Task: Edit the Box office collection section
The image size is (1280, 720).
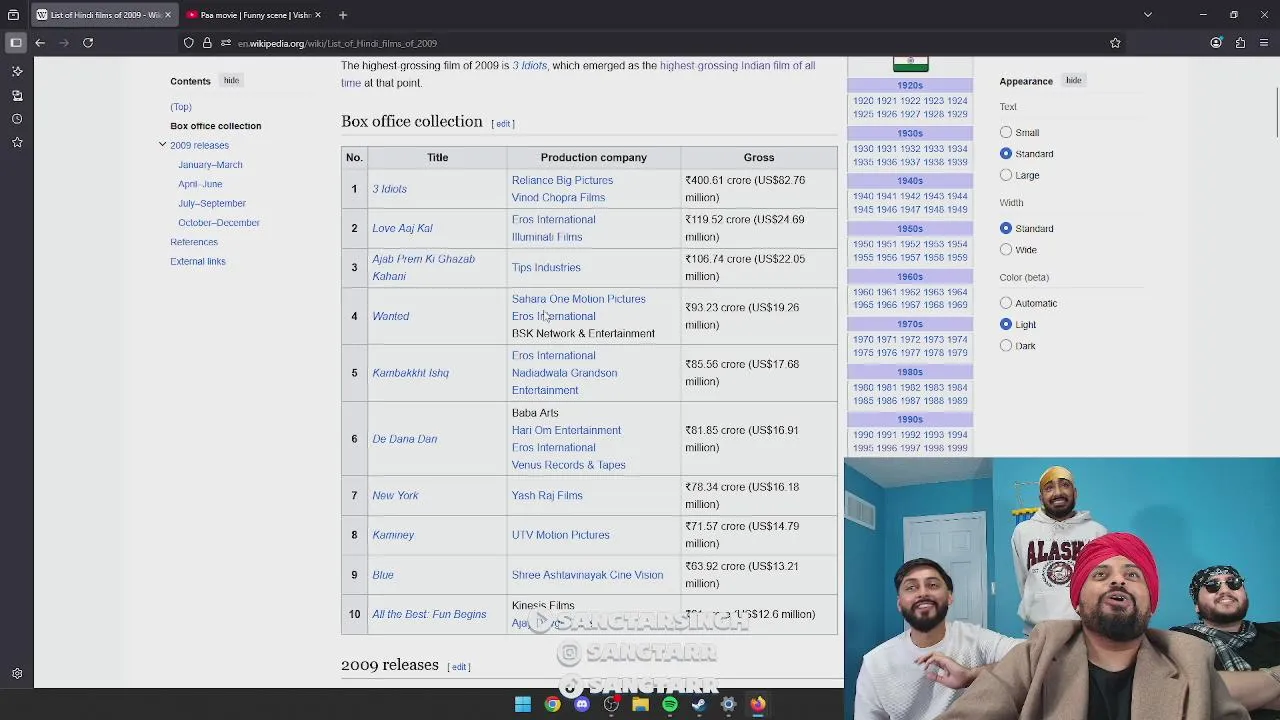Action: 504,124
